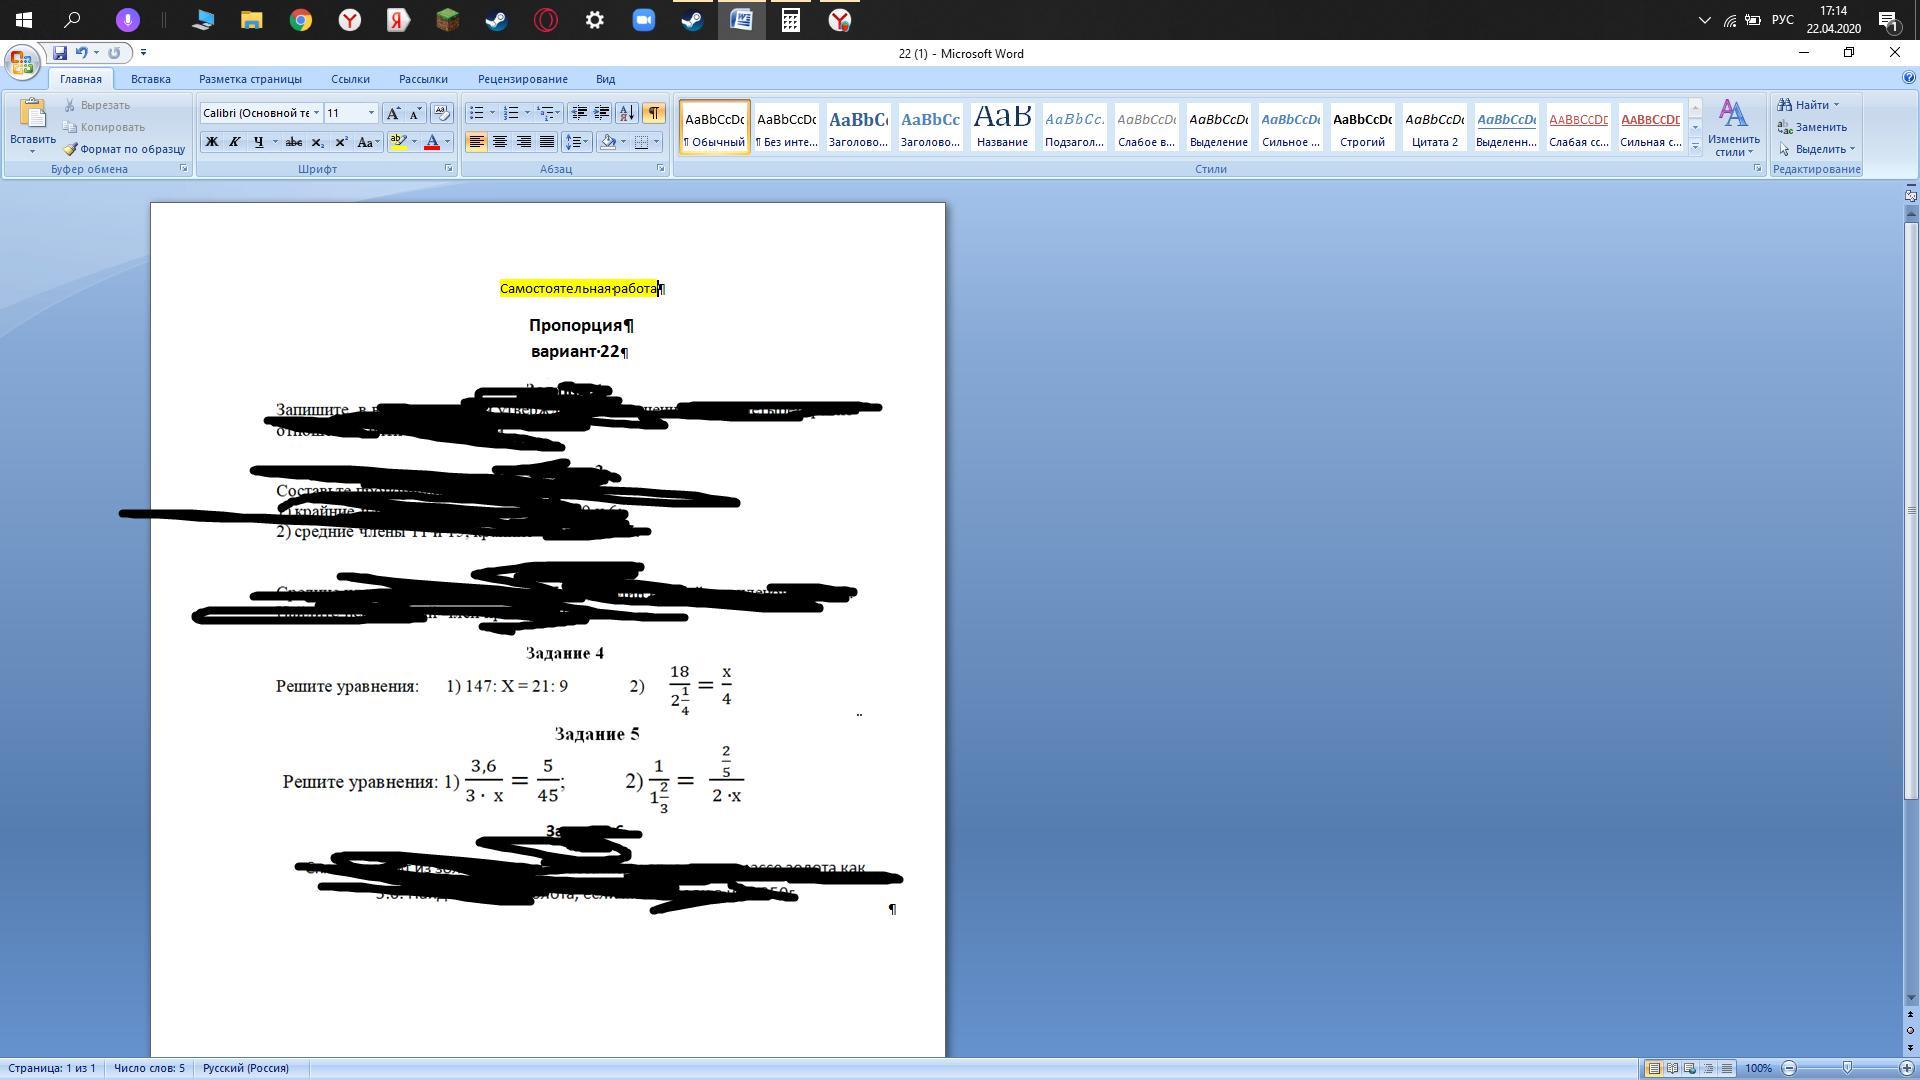The image size is (1920, 1080).
Task: Click the Format Painter (Формат по образцу) button
Action: point(125,149)
